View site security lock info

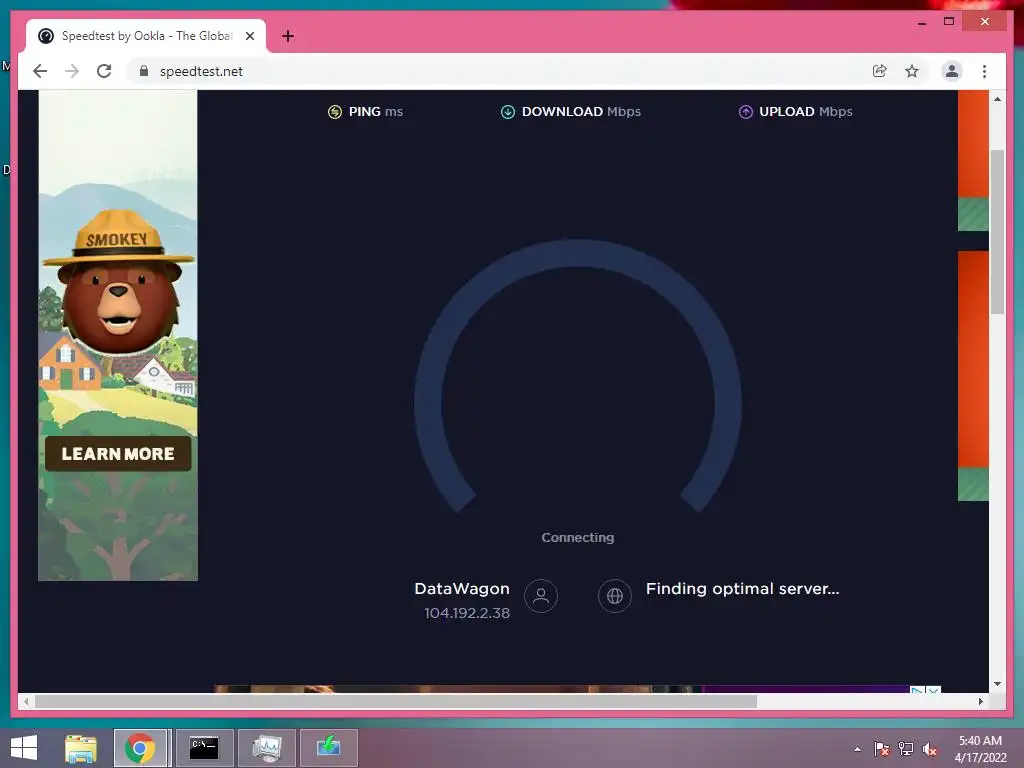[144, 71]
